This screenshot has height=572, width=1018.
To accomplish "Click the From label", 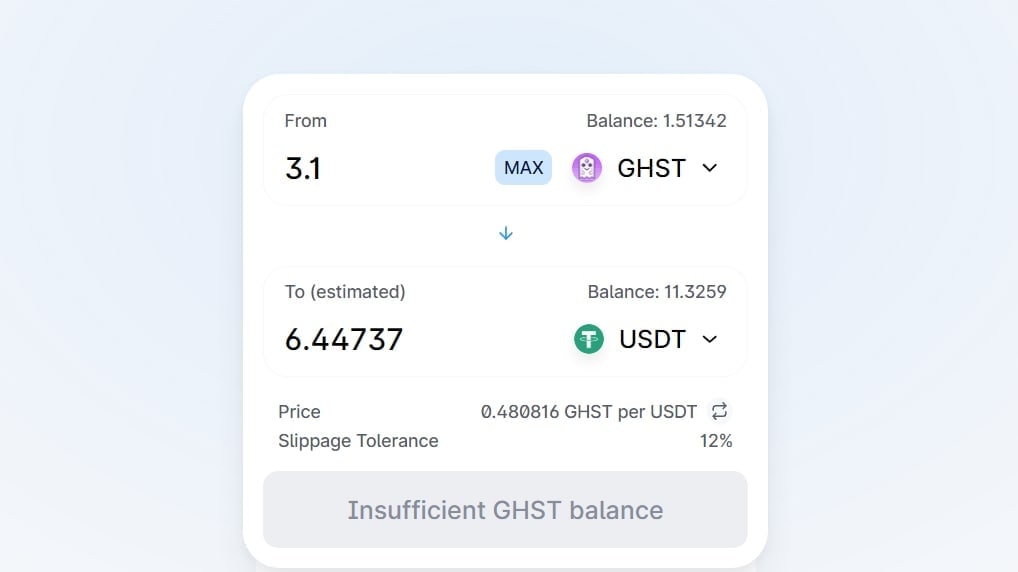I will pos(306,121).
